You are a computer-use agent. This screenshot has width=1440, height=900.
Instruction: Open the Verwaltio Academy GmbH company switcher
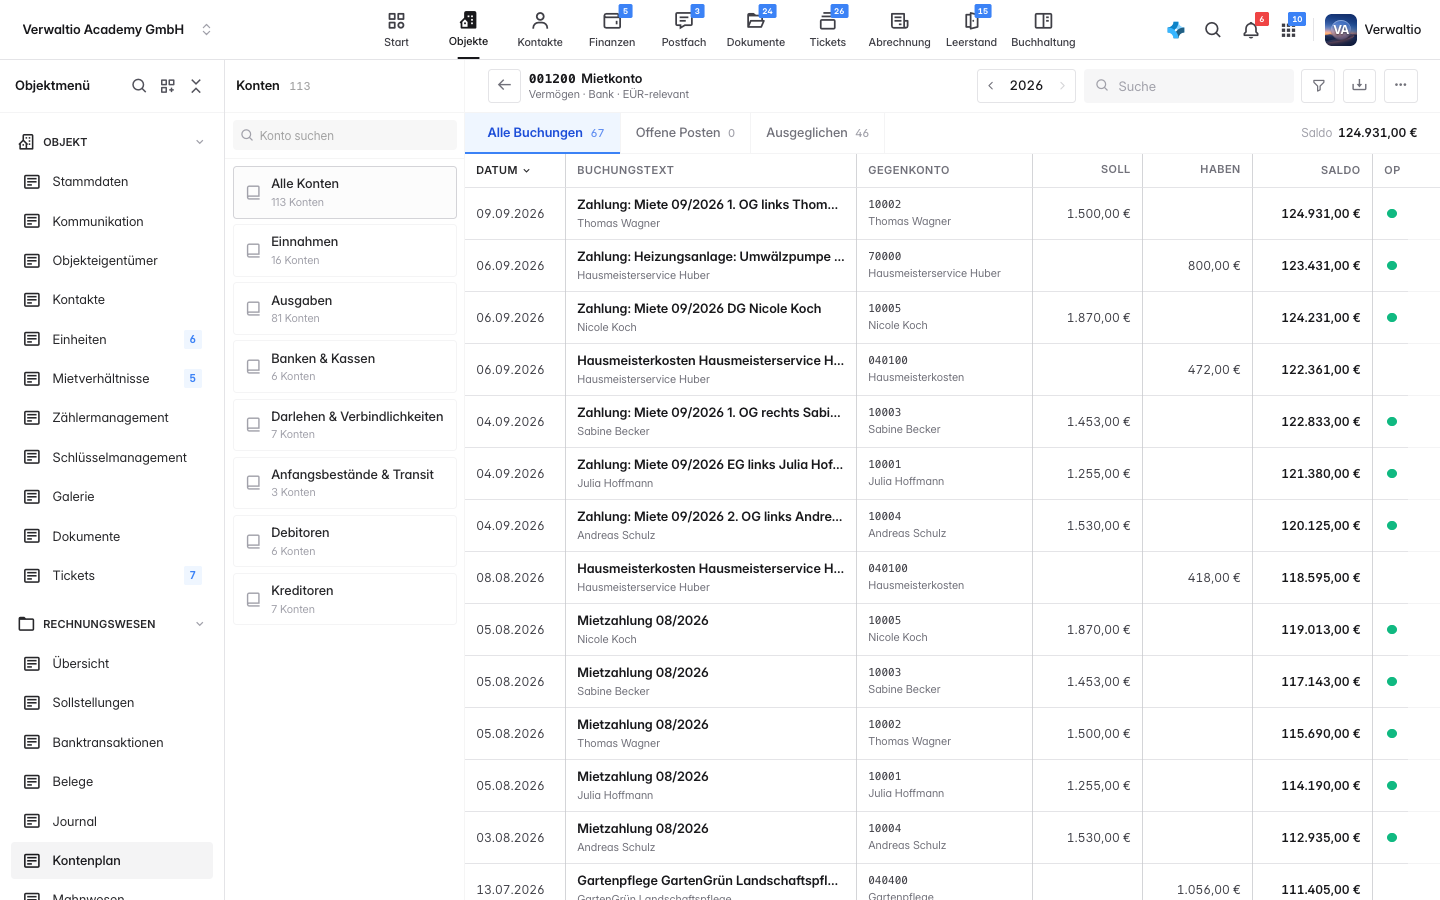[116, 29]
